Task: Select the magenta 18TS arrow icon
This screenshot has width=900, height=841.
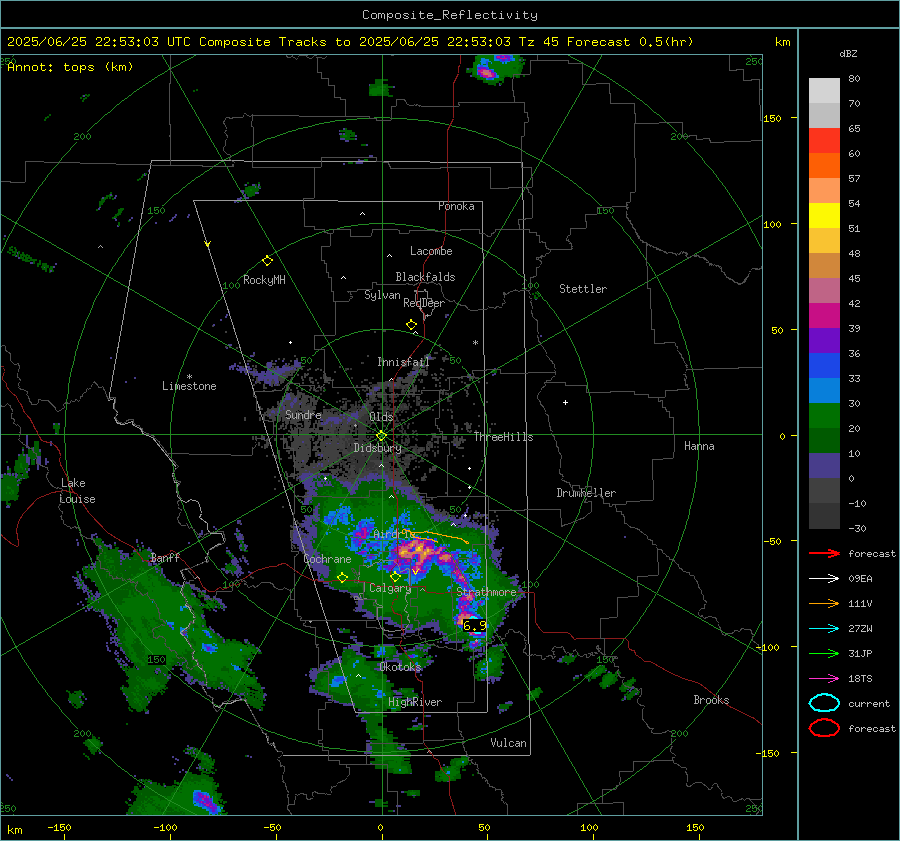Action: click(x=824, y=678)
